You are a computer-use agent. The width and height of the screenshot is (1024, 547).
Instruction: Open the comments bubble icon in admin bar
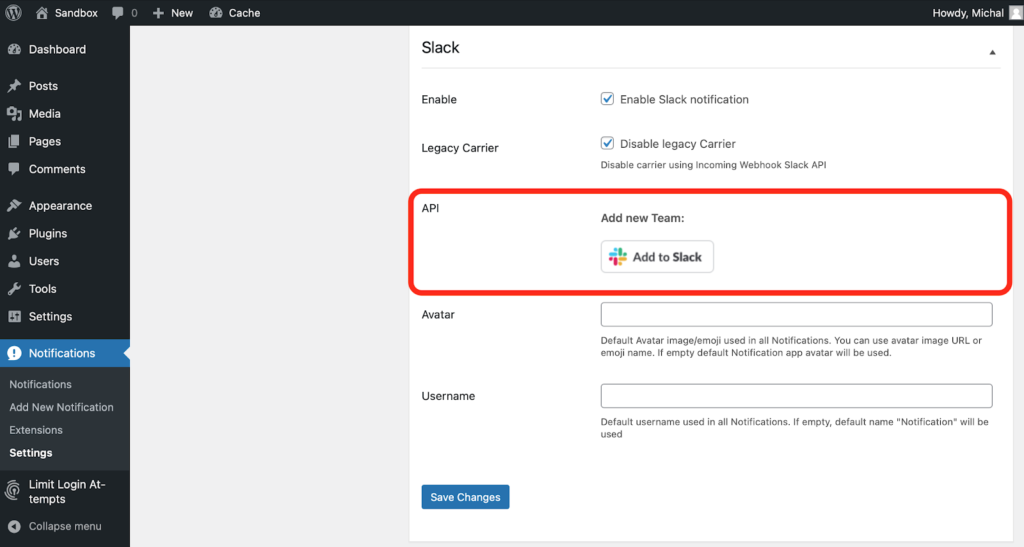118,13
